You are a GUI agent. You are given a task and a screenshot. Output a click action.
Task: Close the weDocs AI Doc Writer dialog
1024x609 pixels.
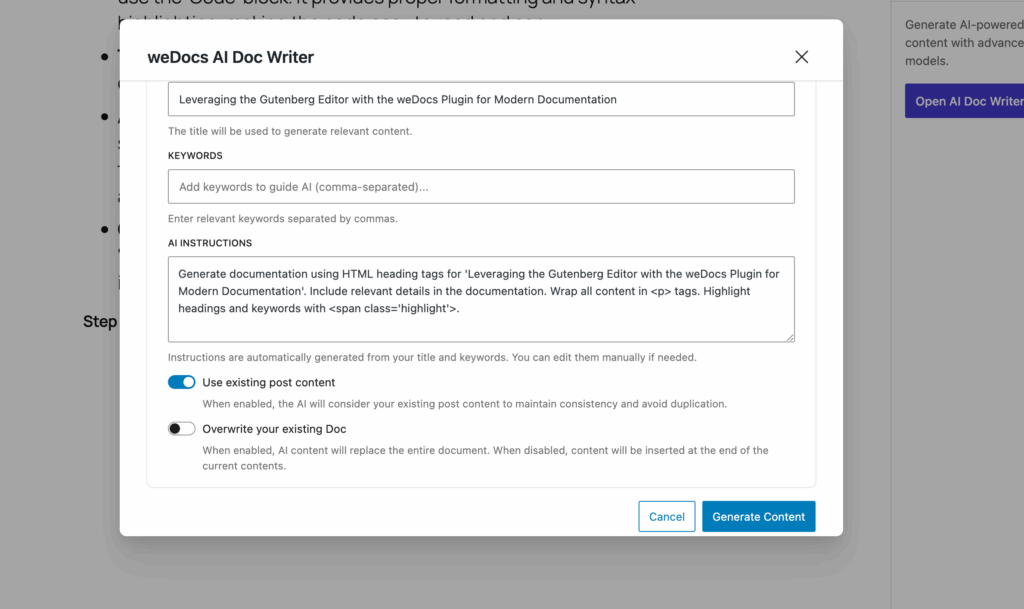pos(801,57)
